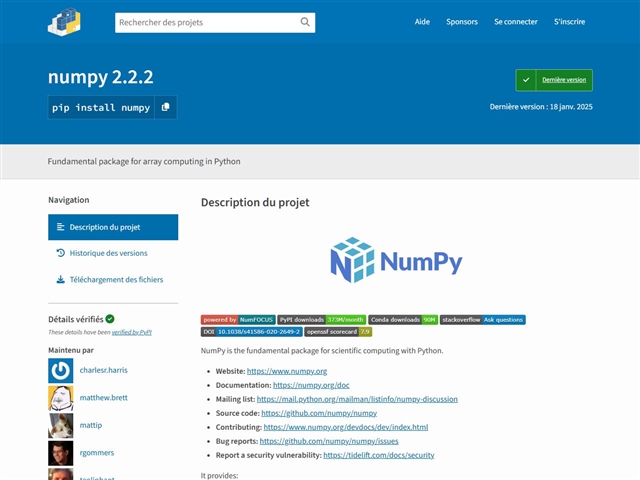The image size is (640, 480).
Task: Open mattip maintainer profile link
Action: (x=91, y=425)
